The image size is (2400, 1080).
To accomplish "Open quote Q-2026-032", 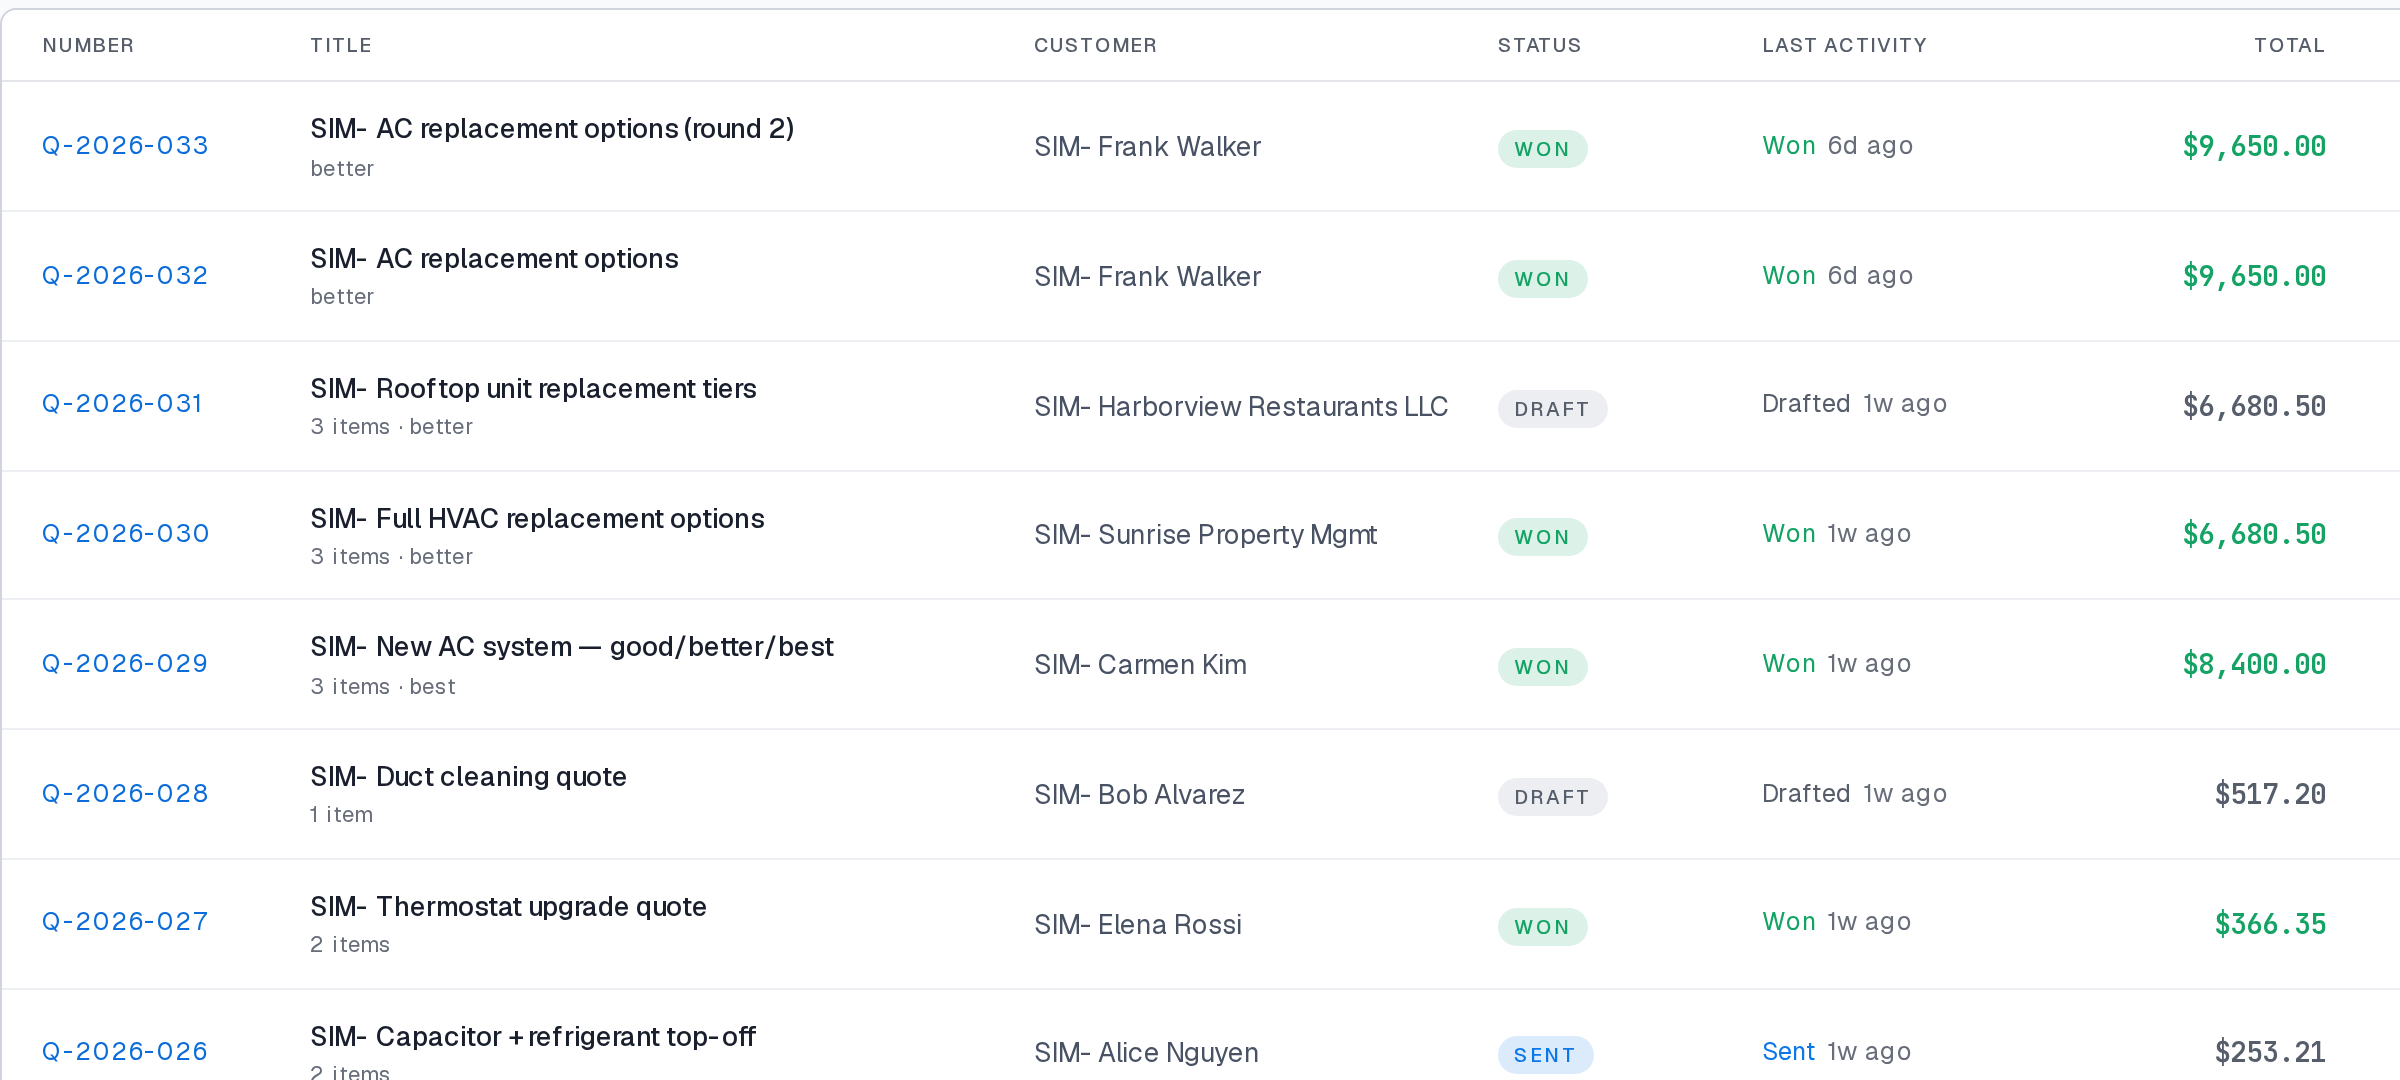I will tap(125, 276).
